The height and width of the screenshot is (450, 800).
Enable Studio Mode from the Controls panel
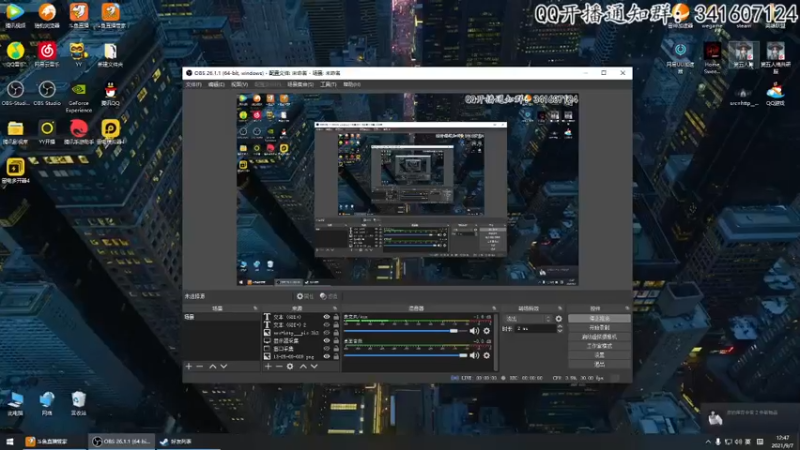599,346
